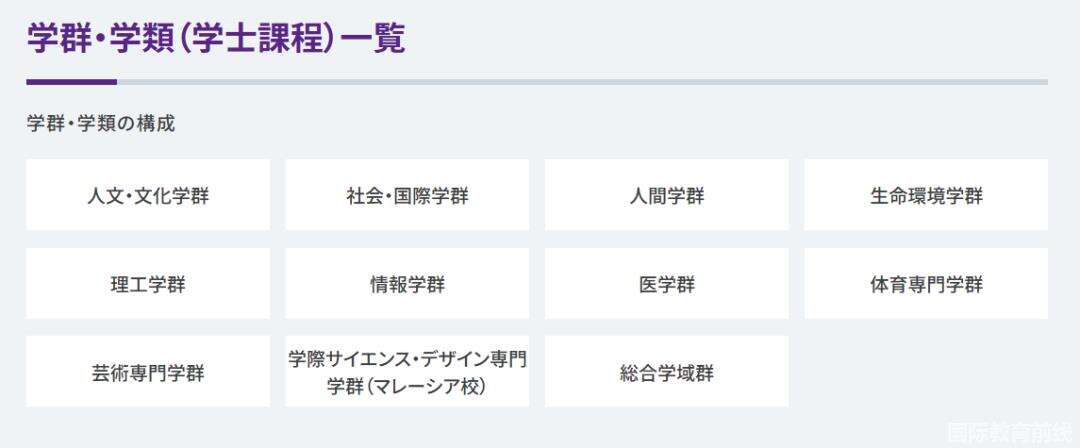
Task: Click the 人間学群 card
Action: pos(666,195)
